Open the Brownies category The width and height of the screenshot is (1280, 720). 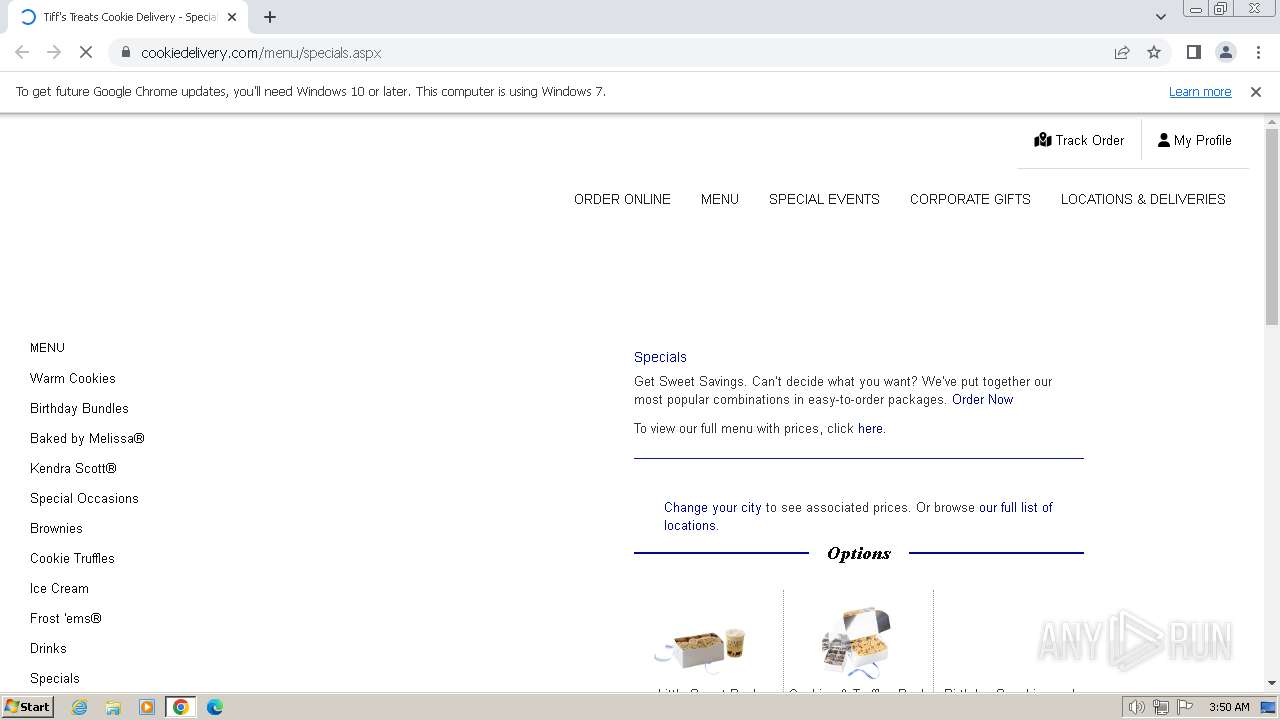point(56,529)
